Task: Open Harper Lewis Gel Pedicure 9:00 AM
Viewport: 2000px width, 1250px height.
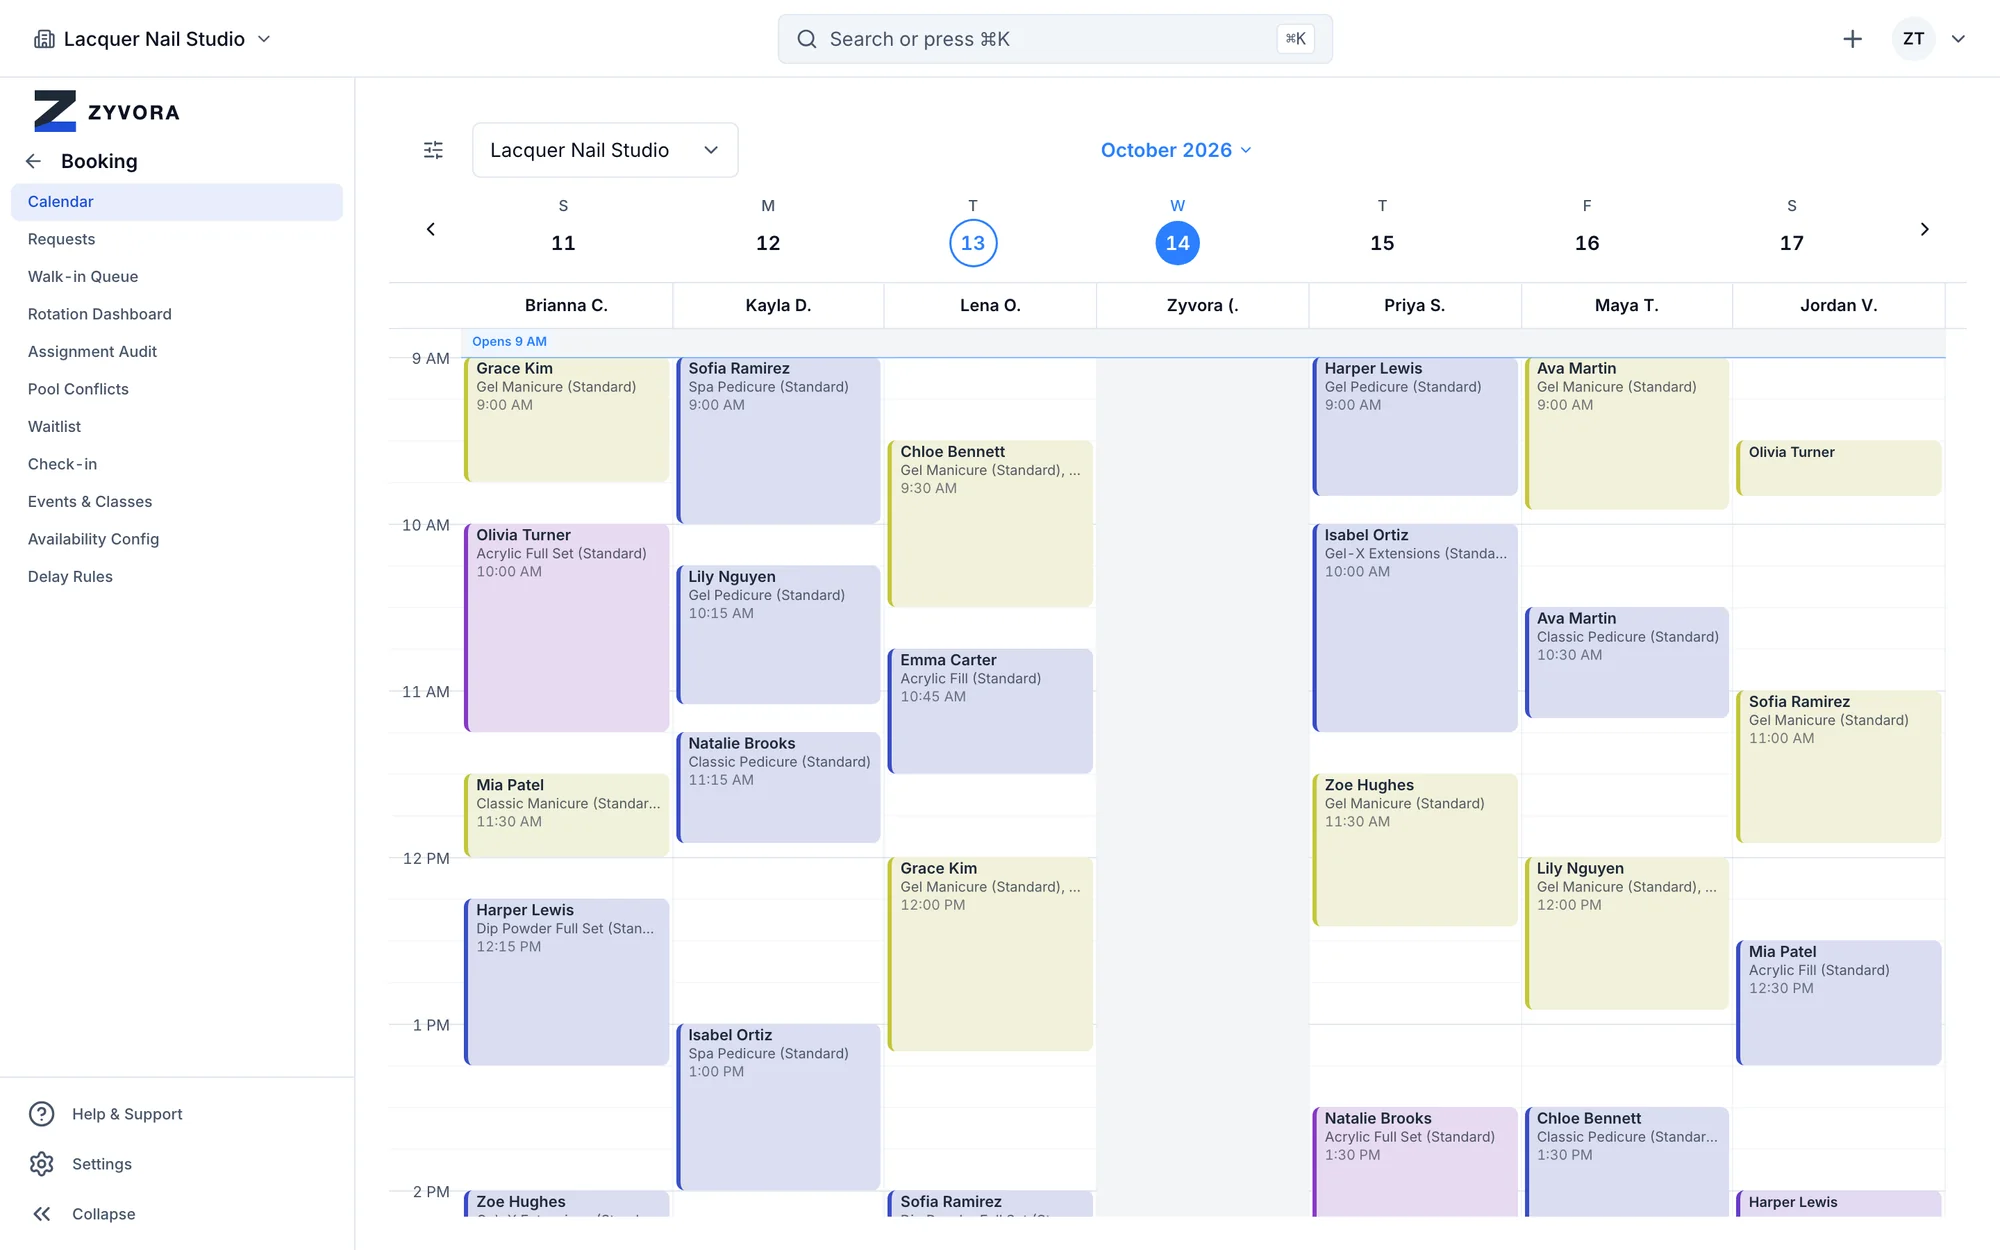Action: pos(1414,426)
